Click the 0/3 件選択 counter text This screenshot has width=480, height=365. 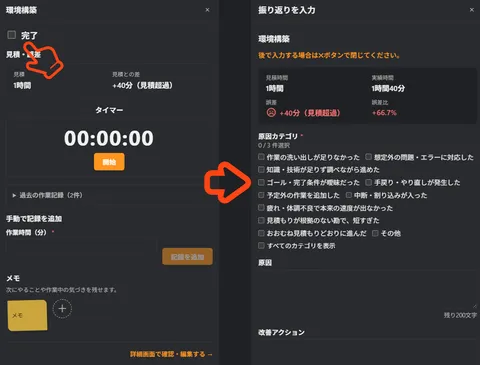[274, 145]
